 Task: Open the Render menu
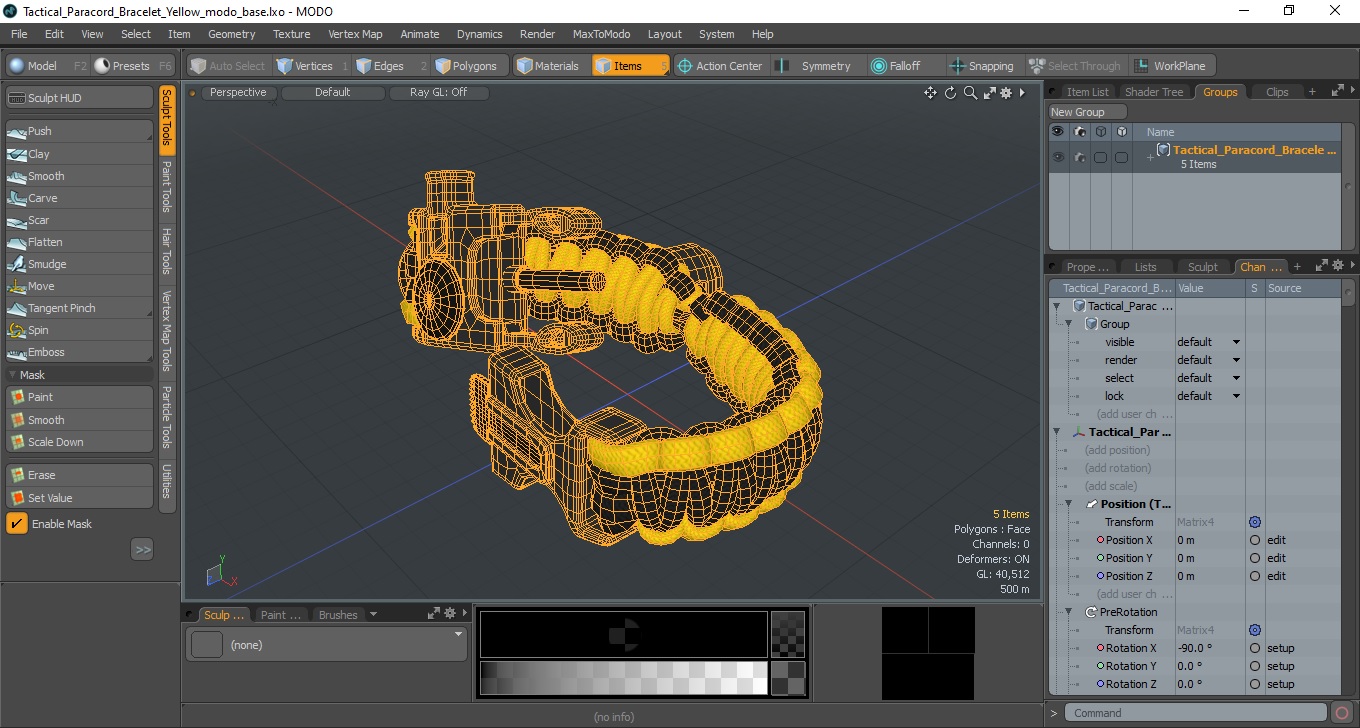[x=537, y=34]
